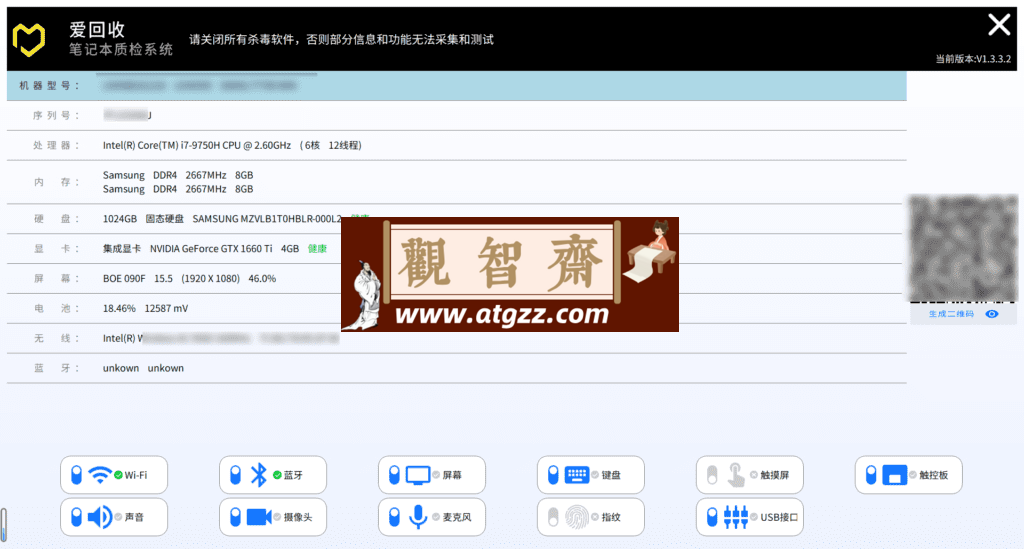The image size is (1024, 549).
Task: Click the Intel Core i7-9750H processor text
Action: click(232, 145)
